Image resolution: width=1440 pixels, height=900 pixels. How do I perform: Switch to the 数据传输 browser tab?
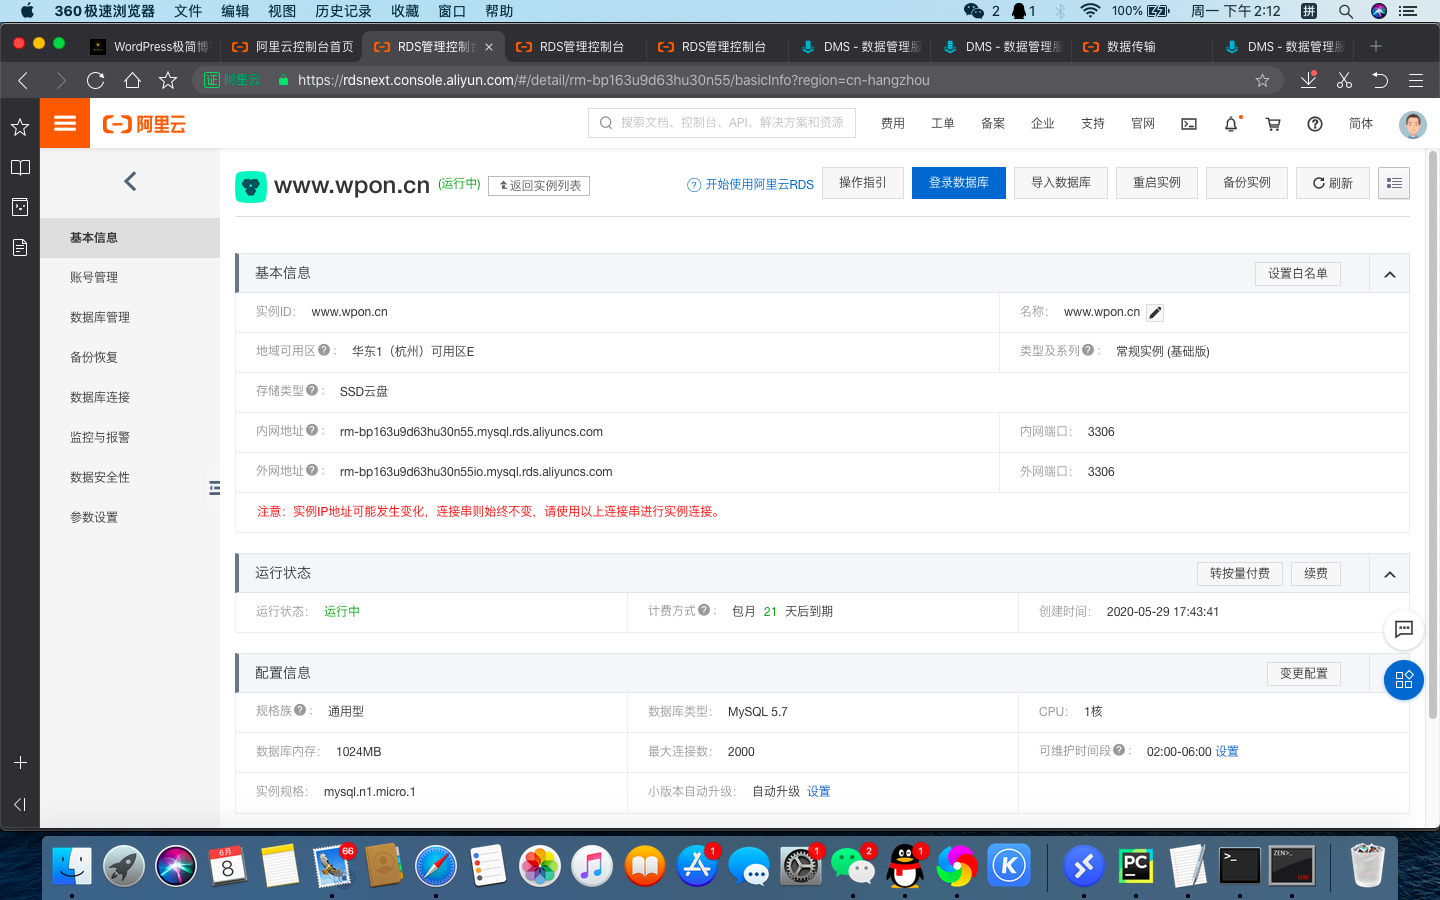click(x=1140, y=46)
